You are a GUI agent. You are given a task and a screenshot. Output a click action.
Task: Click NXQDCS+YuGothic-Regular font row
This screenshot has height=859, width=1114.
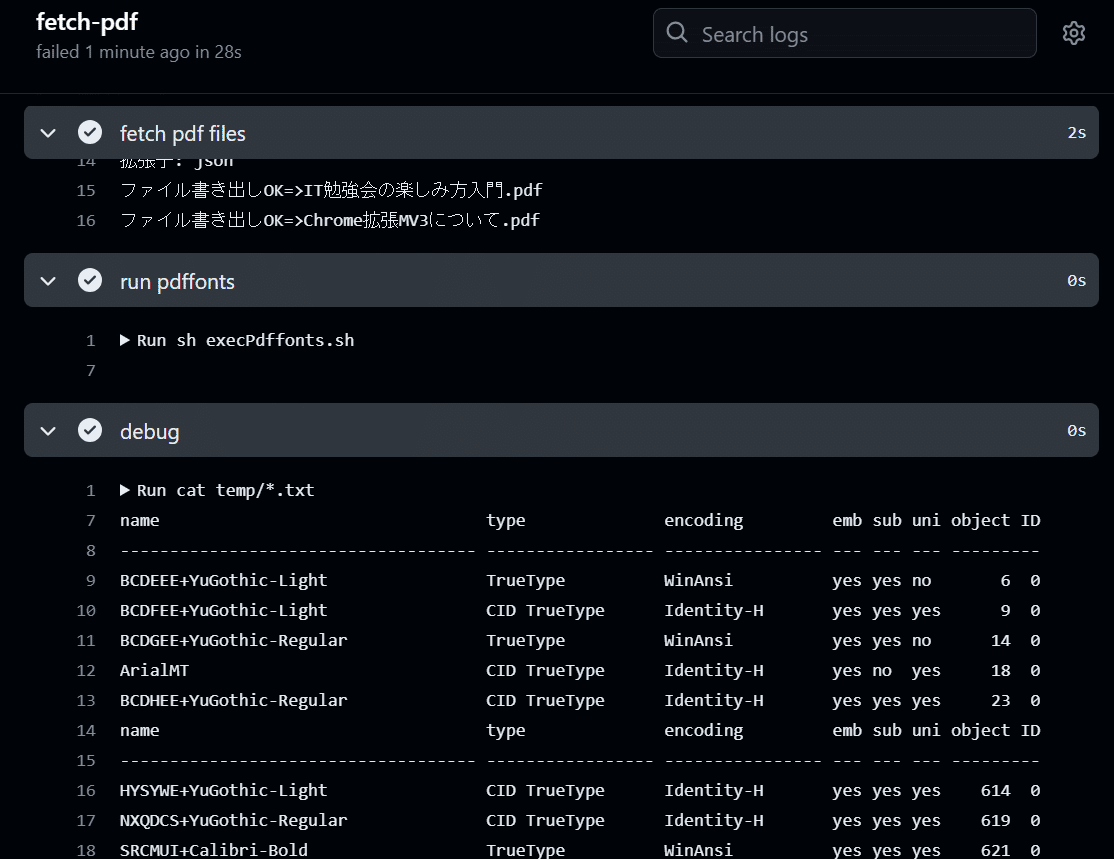point(580,821)
